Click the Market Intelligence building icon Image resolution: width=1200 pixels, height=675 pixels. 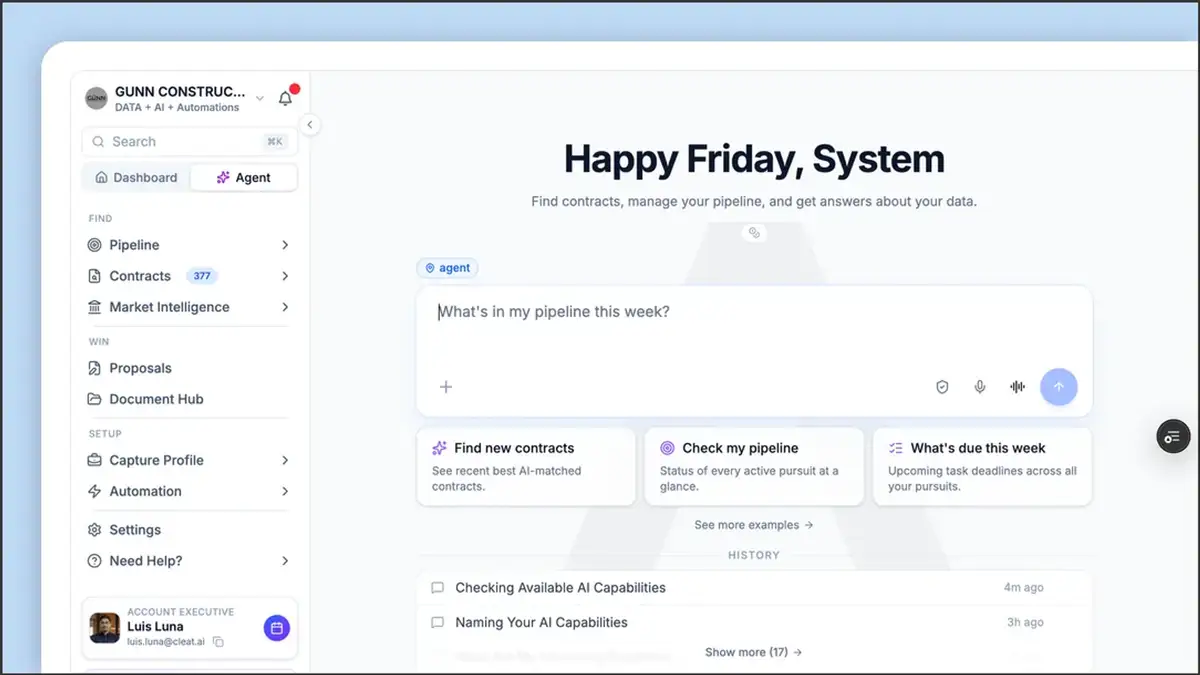click(95, 307)
